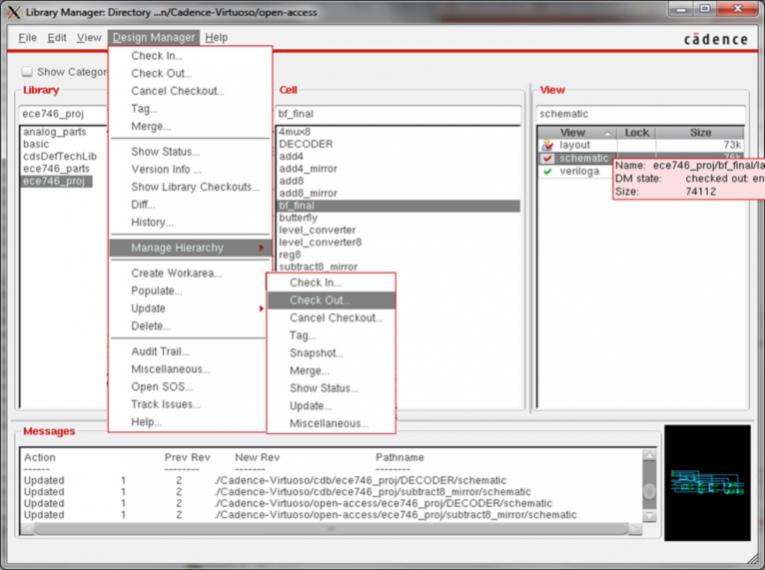Image resolution: width=765 pixels, height=570 pixels.
Task: Click the Messages vertical scrollbar up arrow
Action: point(649,456)
